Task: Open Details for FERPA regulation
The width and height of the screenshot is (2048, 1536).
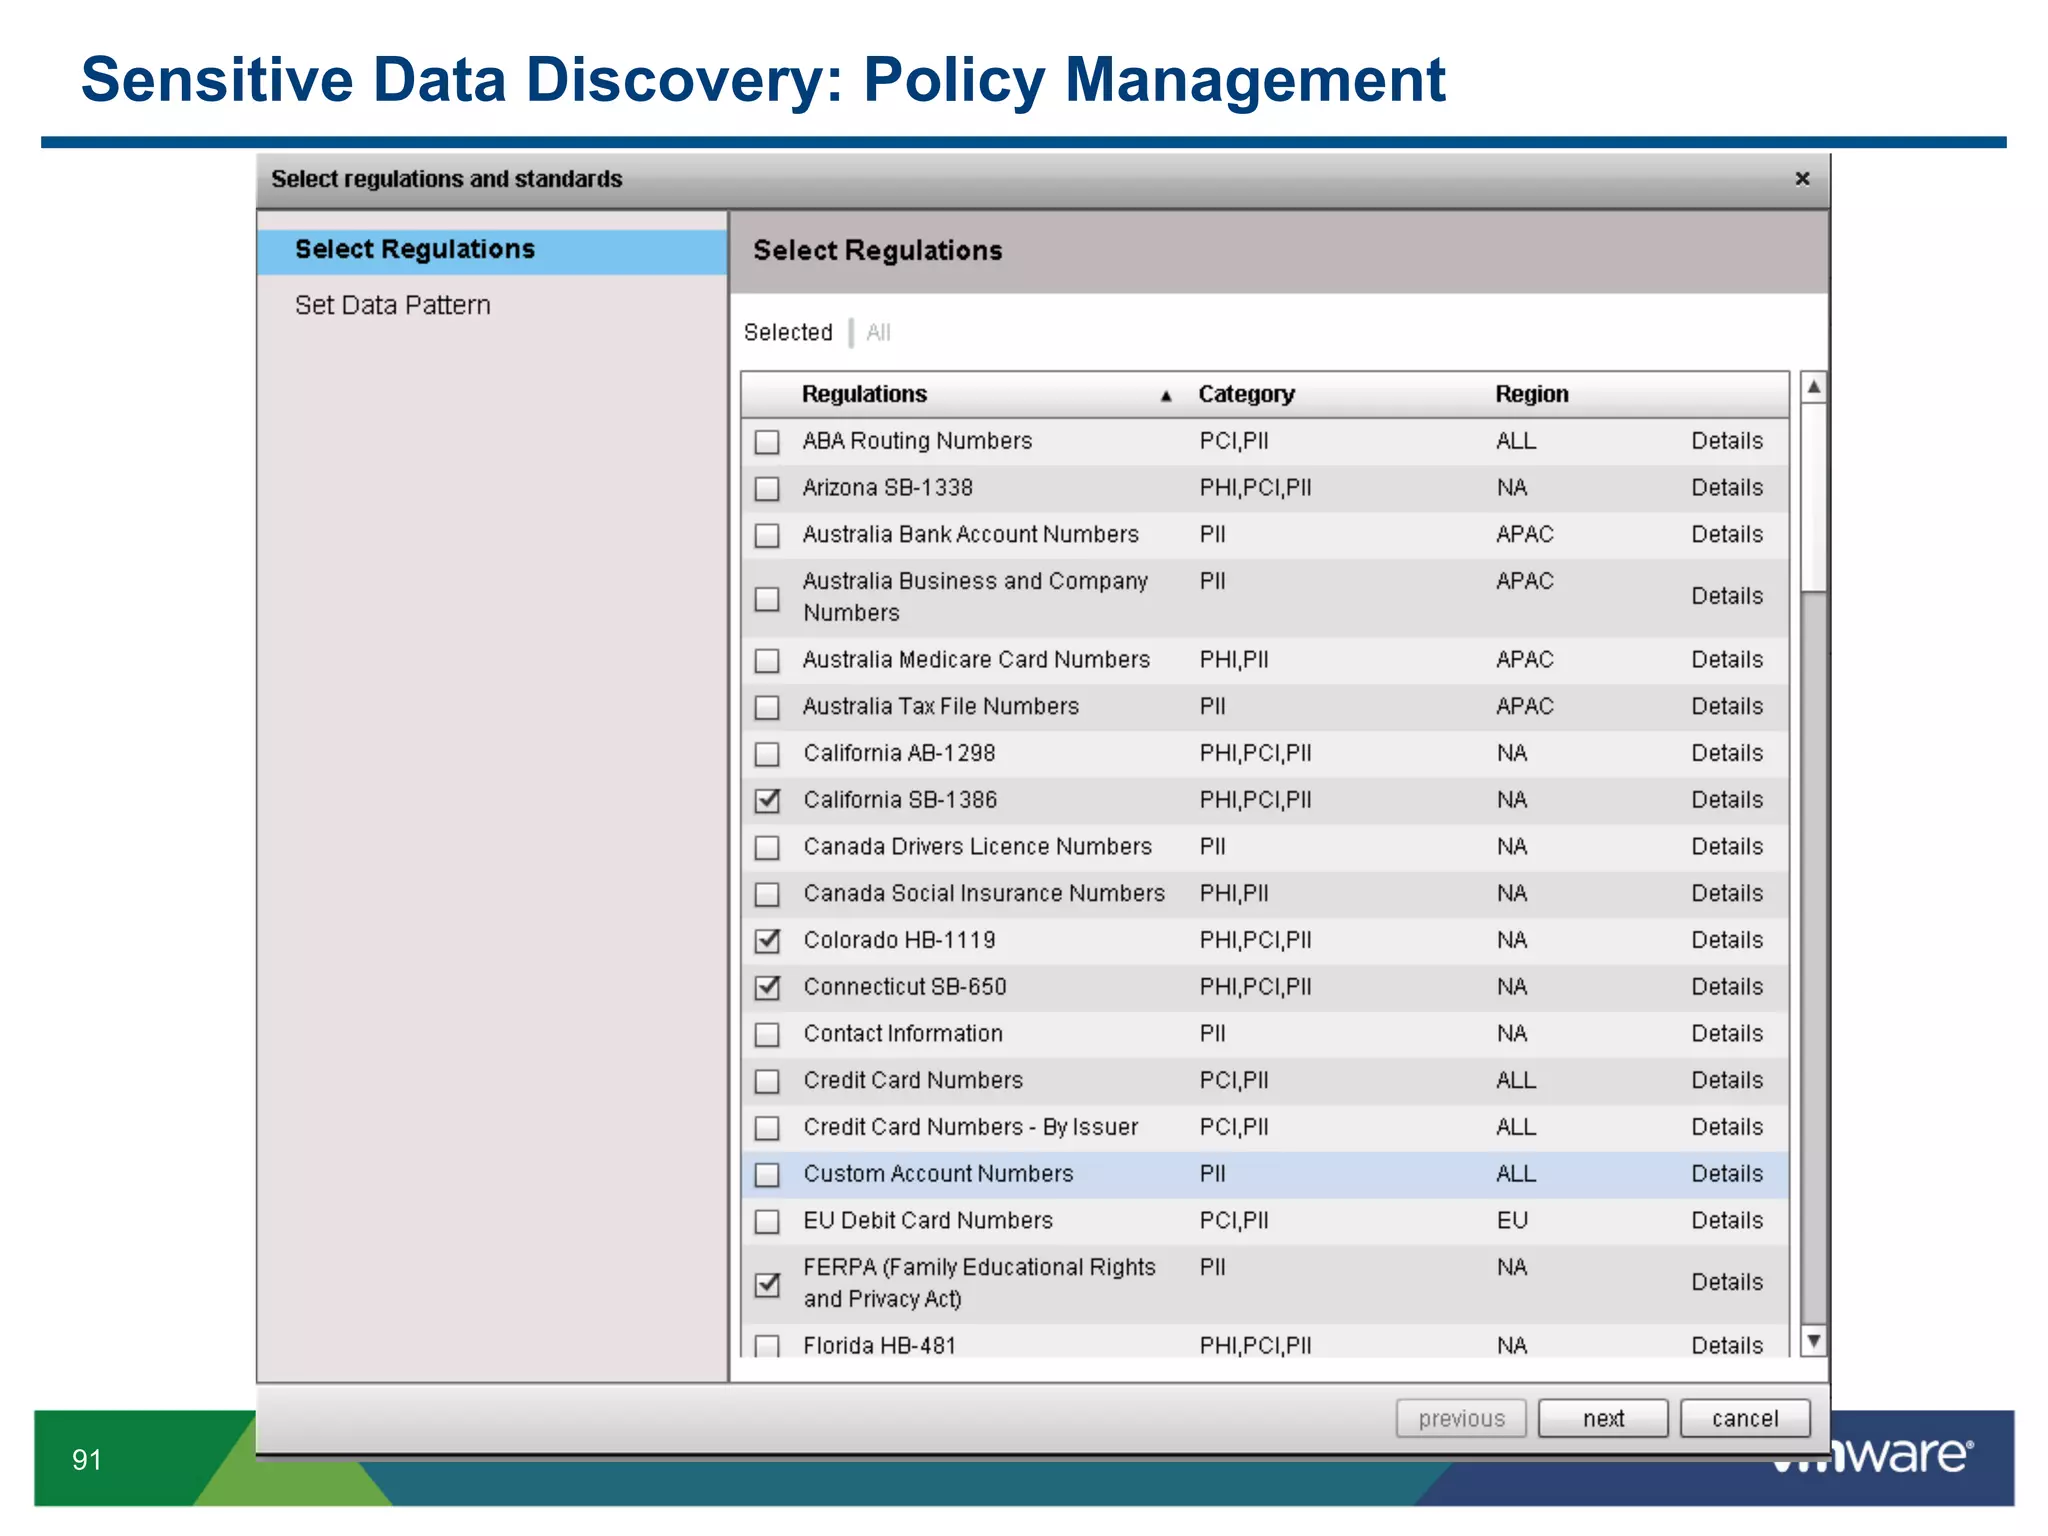Action: coord(1727,1282)
